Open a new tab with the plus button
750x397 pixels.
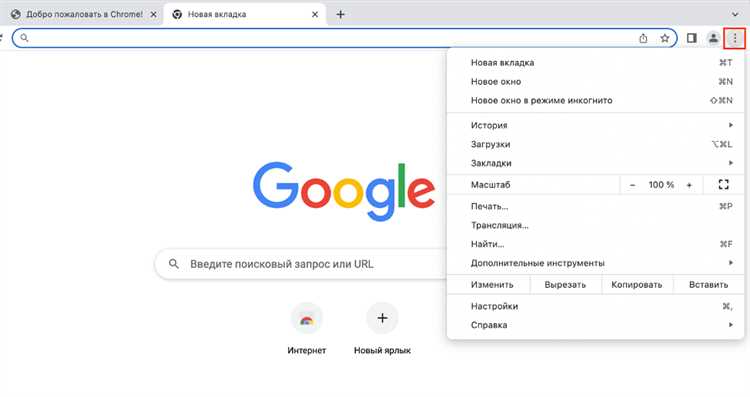340,14
